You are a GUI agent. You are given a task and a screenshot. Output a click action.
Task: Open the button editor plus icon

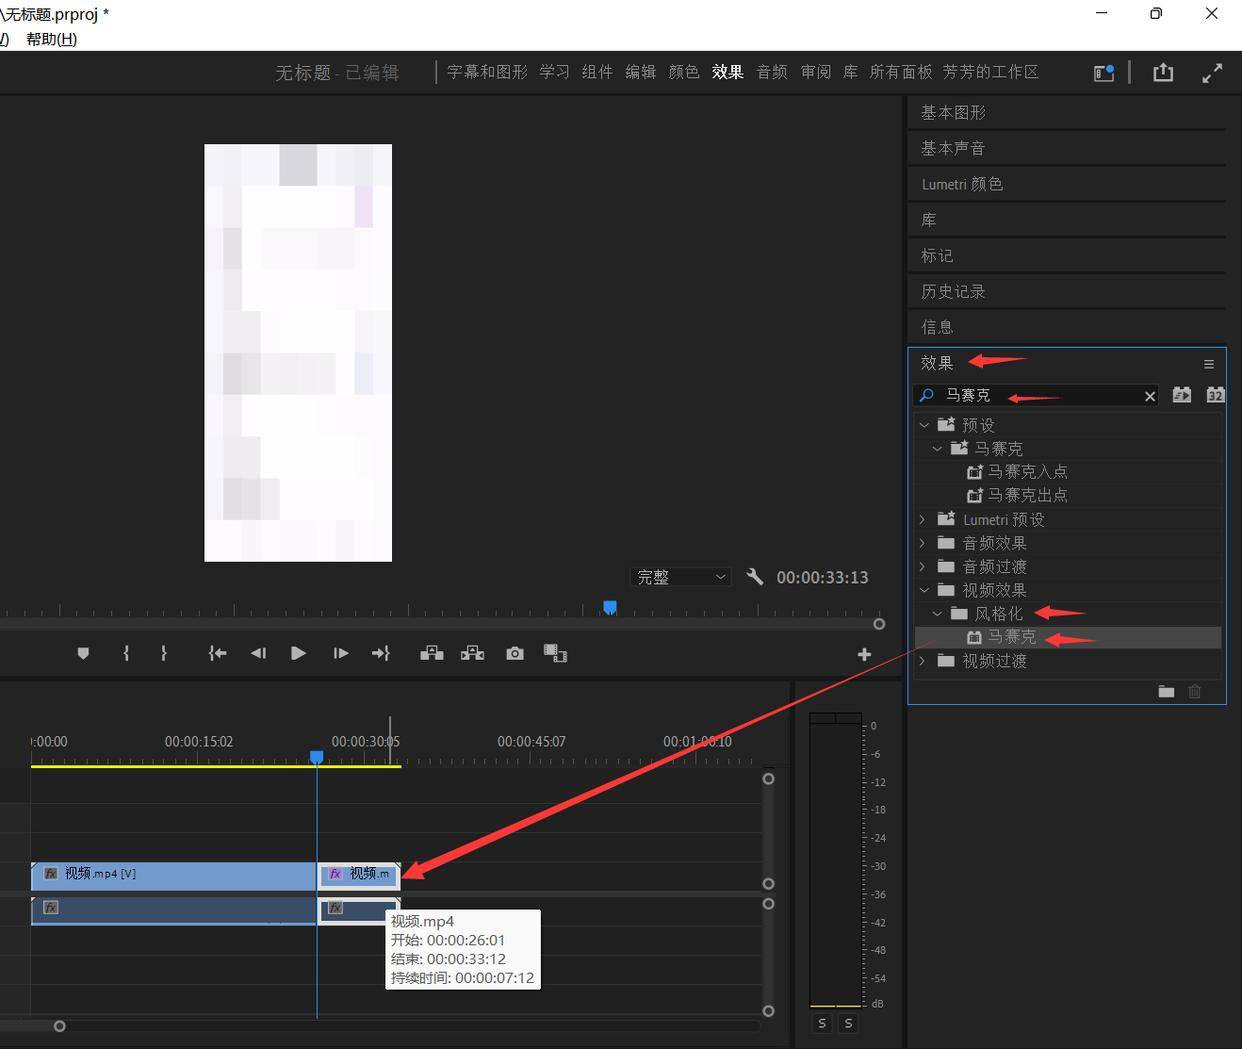[864, 654]
